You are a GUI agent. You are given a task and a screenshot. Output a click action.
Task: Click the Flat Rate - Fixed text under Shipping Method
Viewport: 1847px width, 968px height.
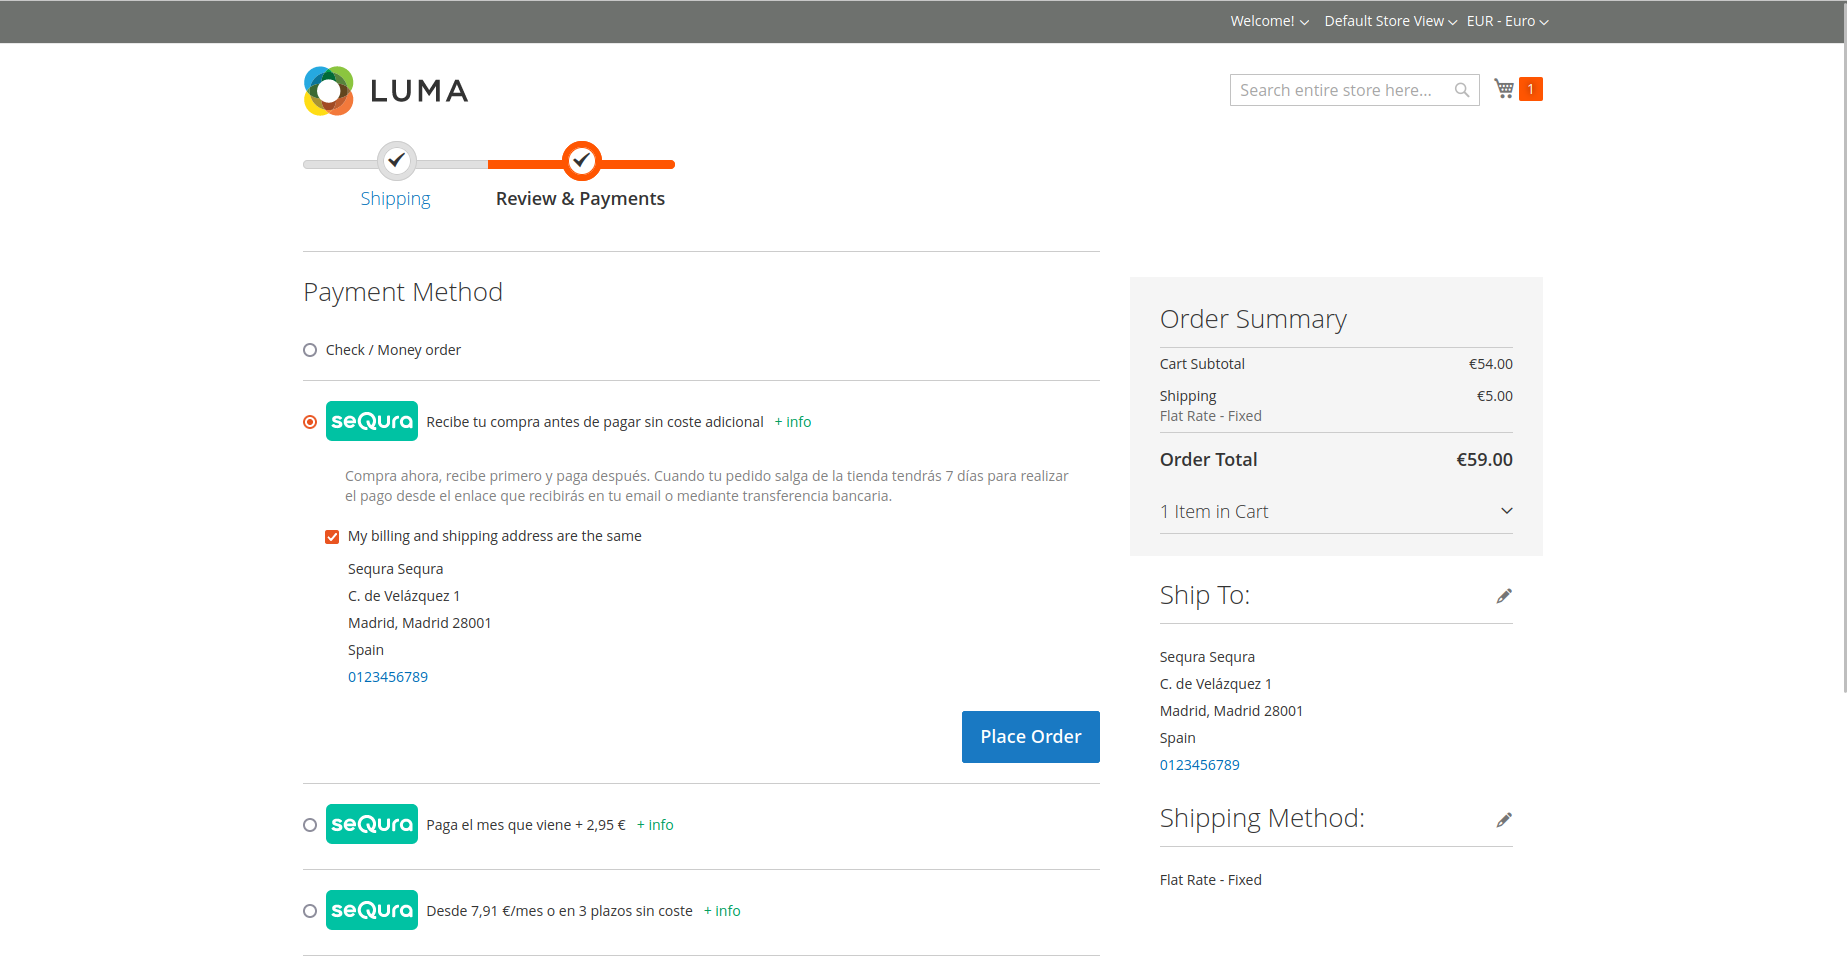[x=1211, y=880]
